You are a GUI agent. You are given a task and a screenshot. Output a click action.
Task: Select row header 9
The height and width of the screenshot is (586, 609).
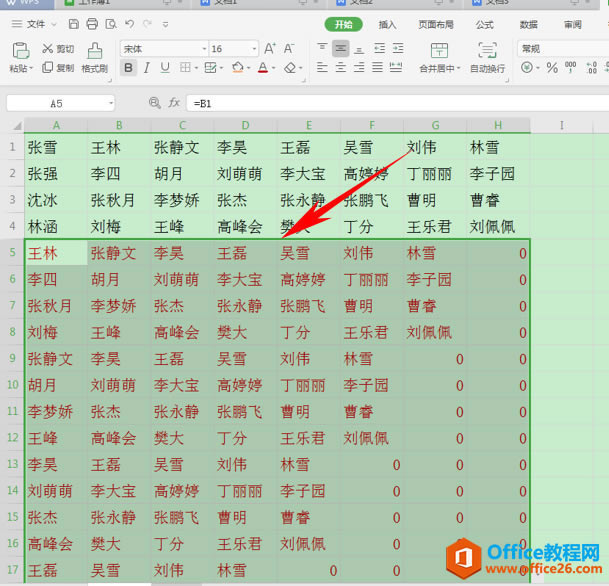pyautogui.click(x=12, y=358)
